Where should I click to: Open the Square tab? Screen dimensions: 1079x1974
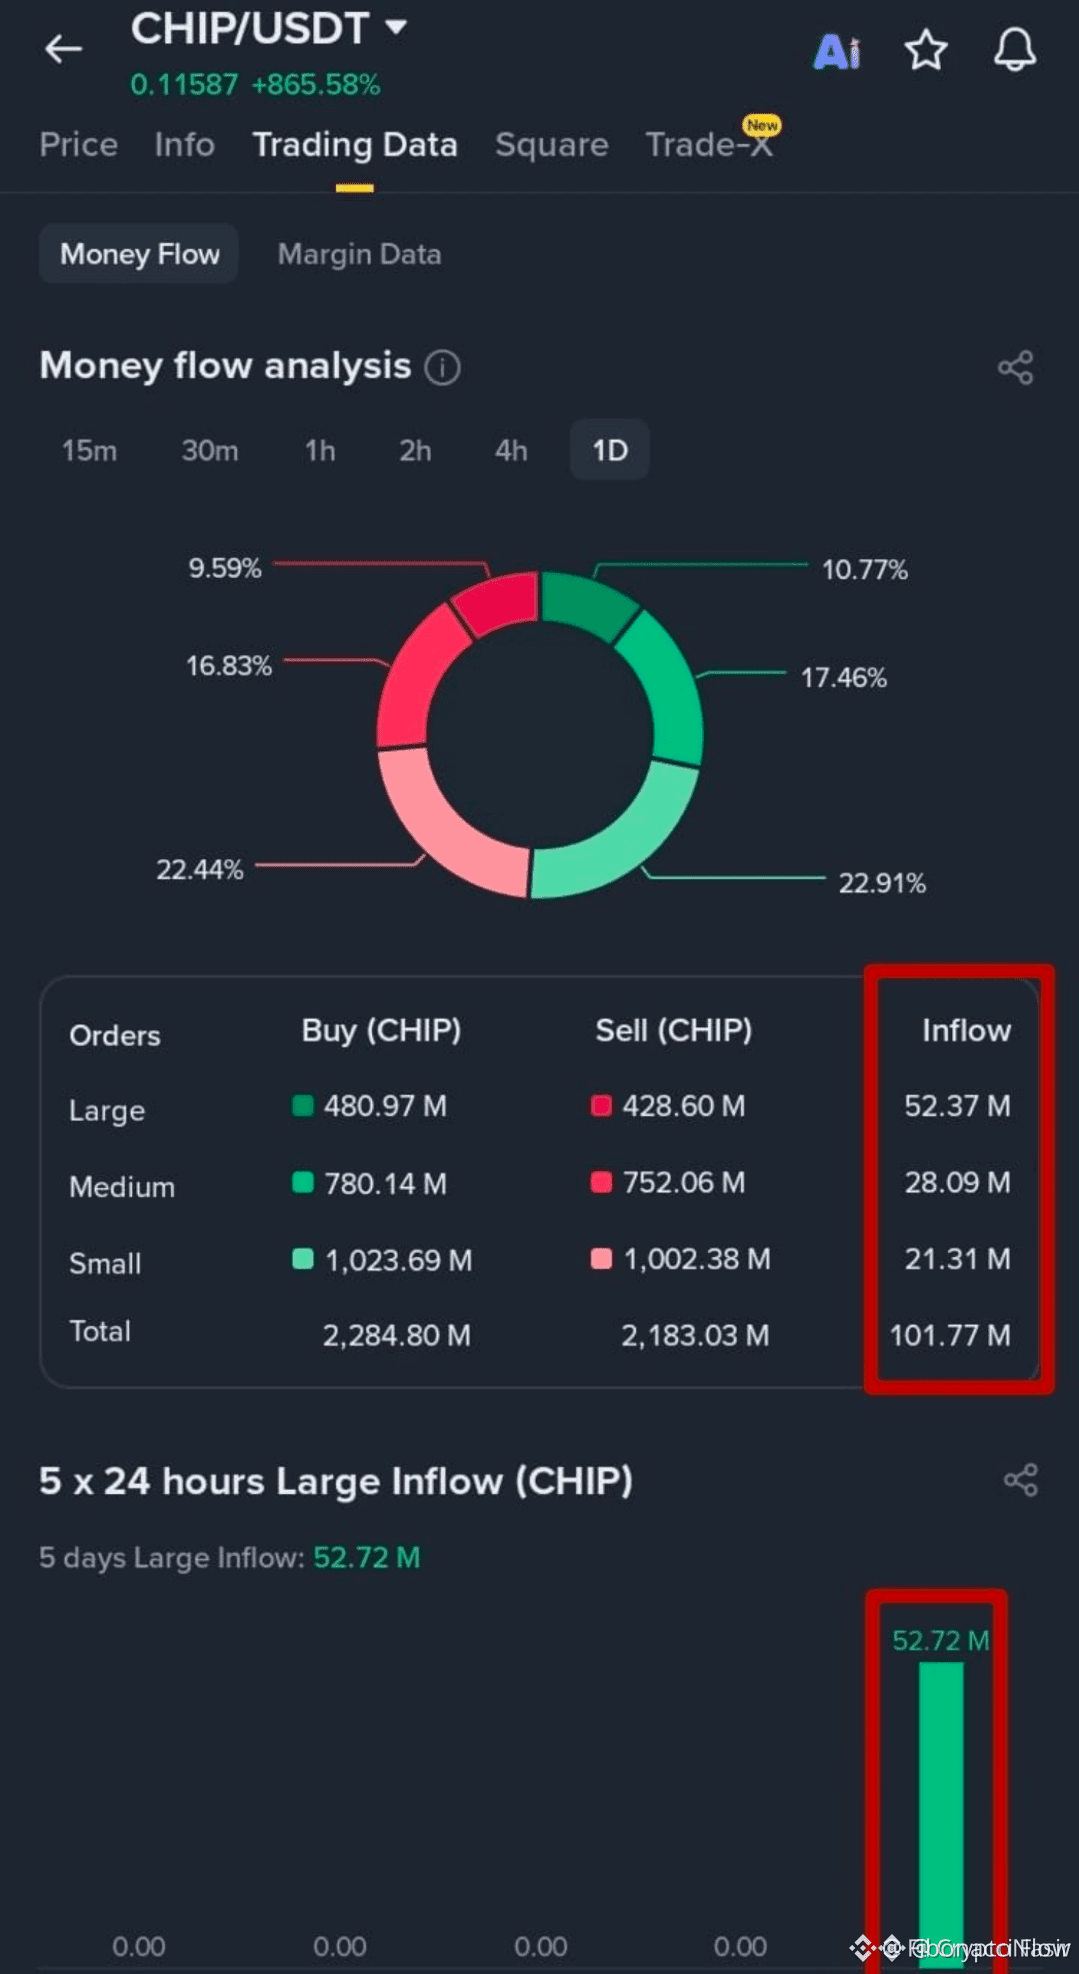coord(552,145)
